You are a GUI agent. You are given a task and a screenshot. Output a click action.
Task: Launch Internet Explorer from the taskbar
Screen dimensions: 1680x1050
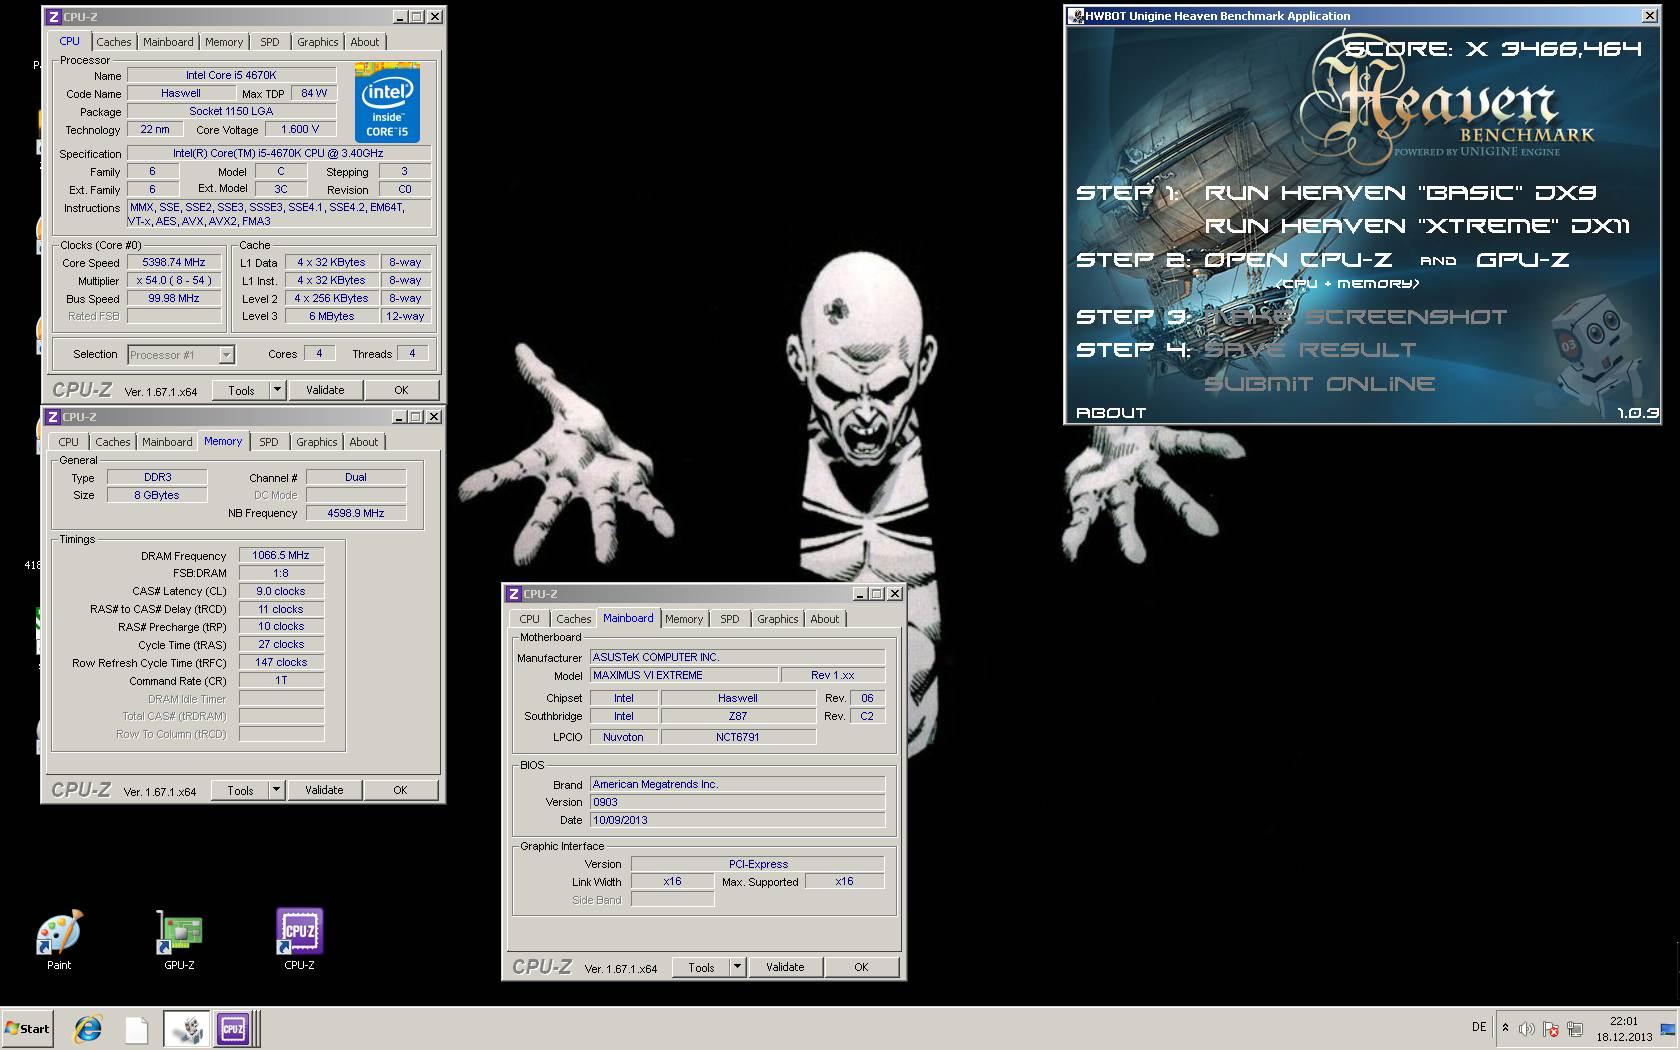tap(88, 1028)
